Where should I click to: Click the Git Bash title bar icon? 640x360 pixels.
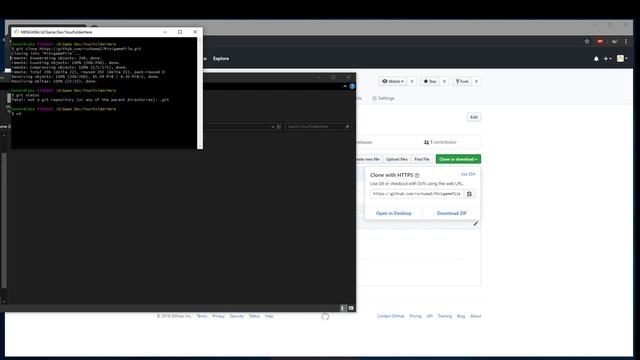16,31
